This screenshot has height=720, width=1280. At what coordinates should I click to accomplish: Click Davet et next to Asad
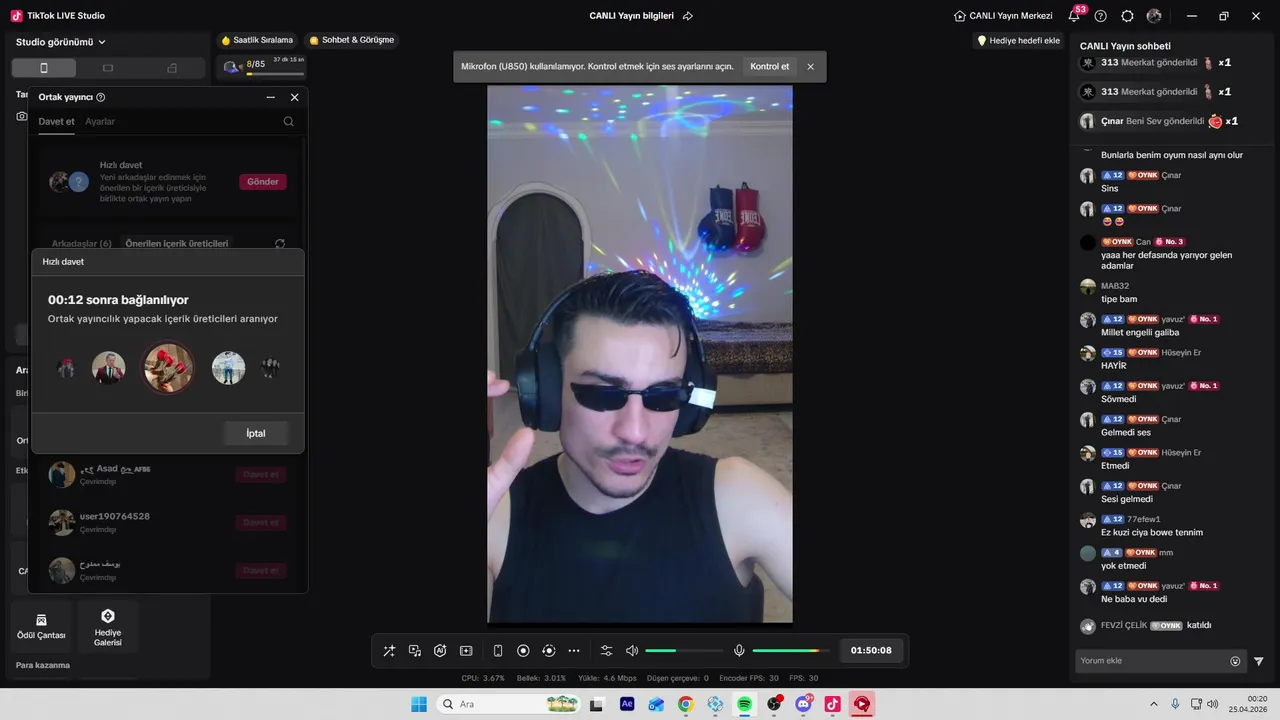click(x=261, y=474)
